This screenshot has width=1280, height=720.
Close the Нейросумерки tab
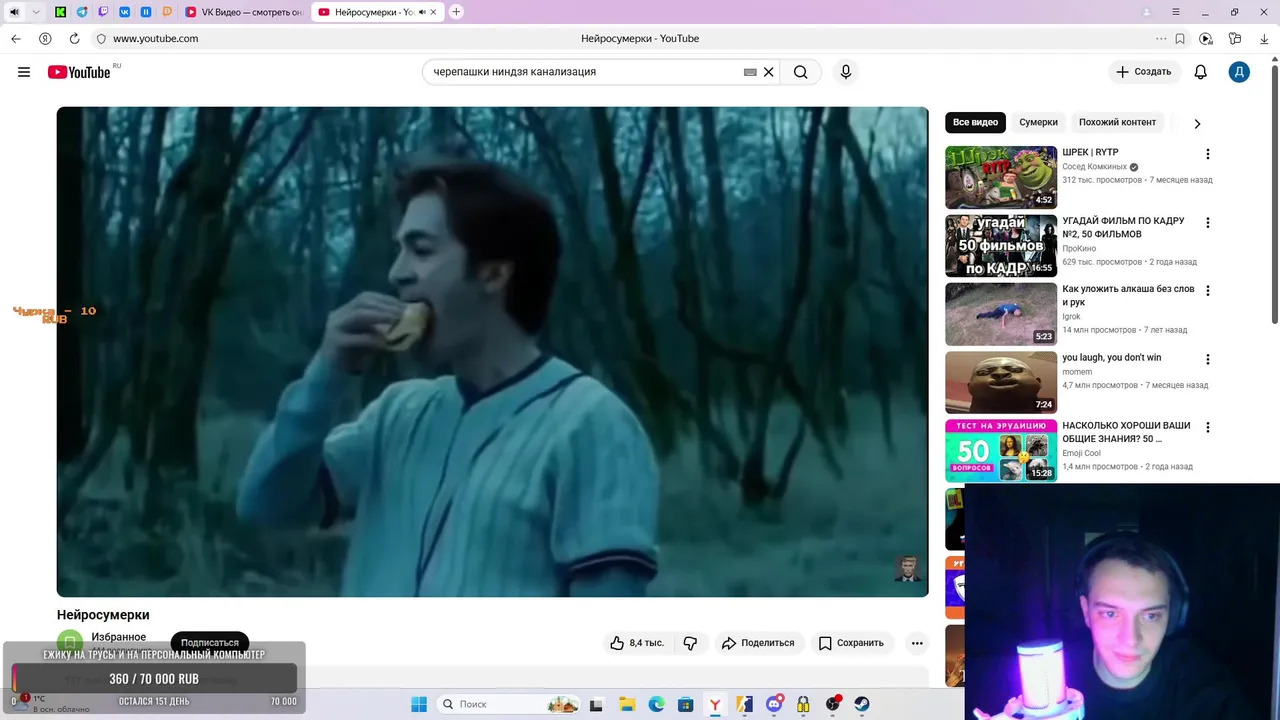click(x=433, y=12)
